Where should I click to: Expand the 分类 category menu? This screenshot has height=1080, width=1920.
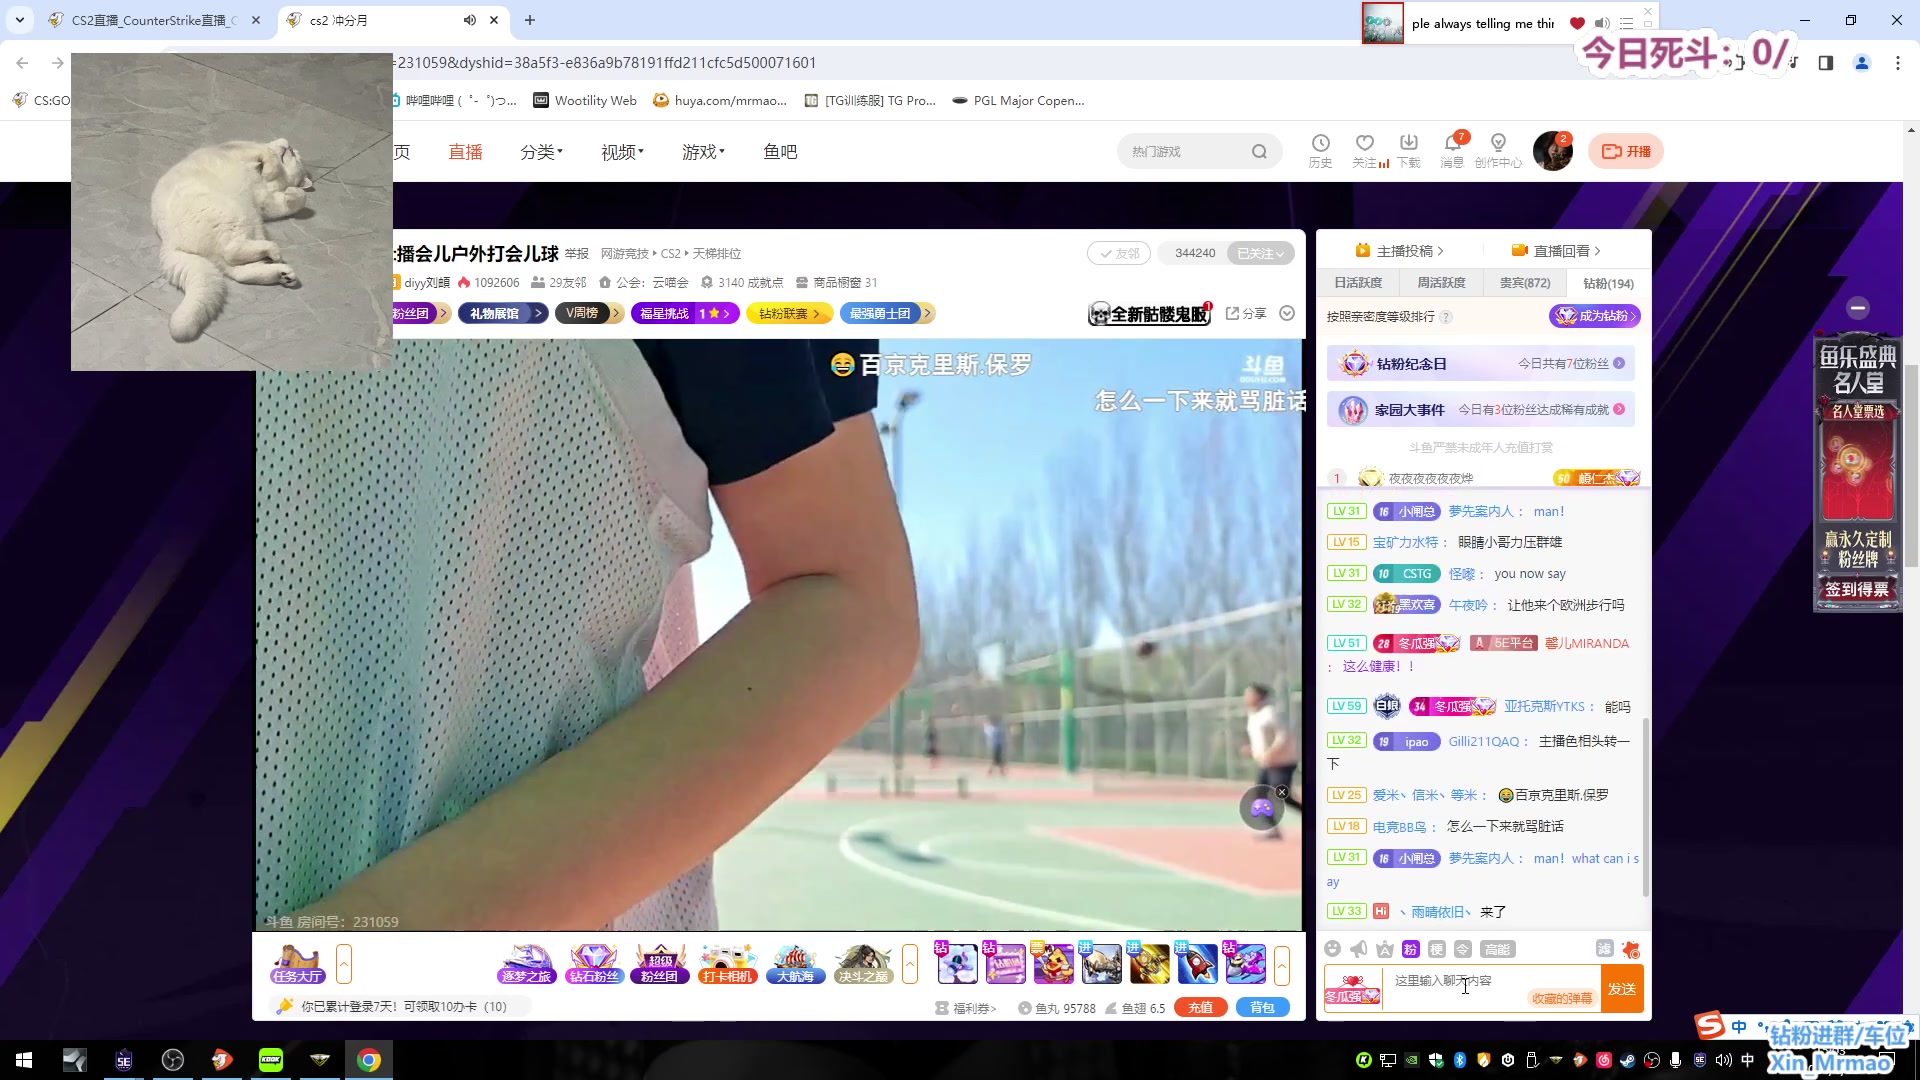tap(541, 152)
